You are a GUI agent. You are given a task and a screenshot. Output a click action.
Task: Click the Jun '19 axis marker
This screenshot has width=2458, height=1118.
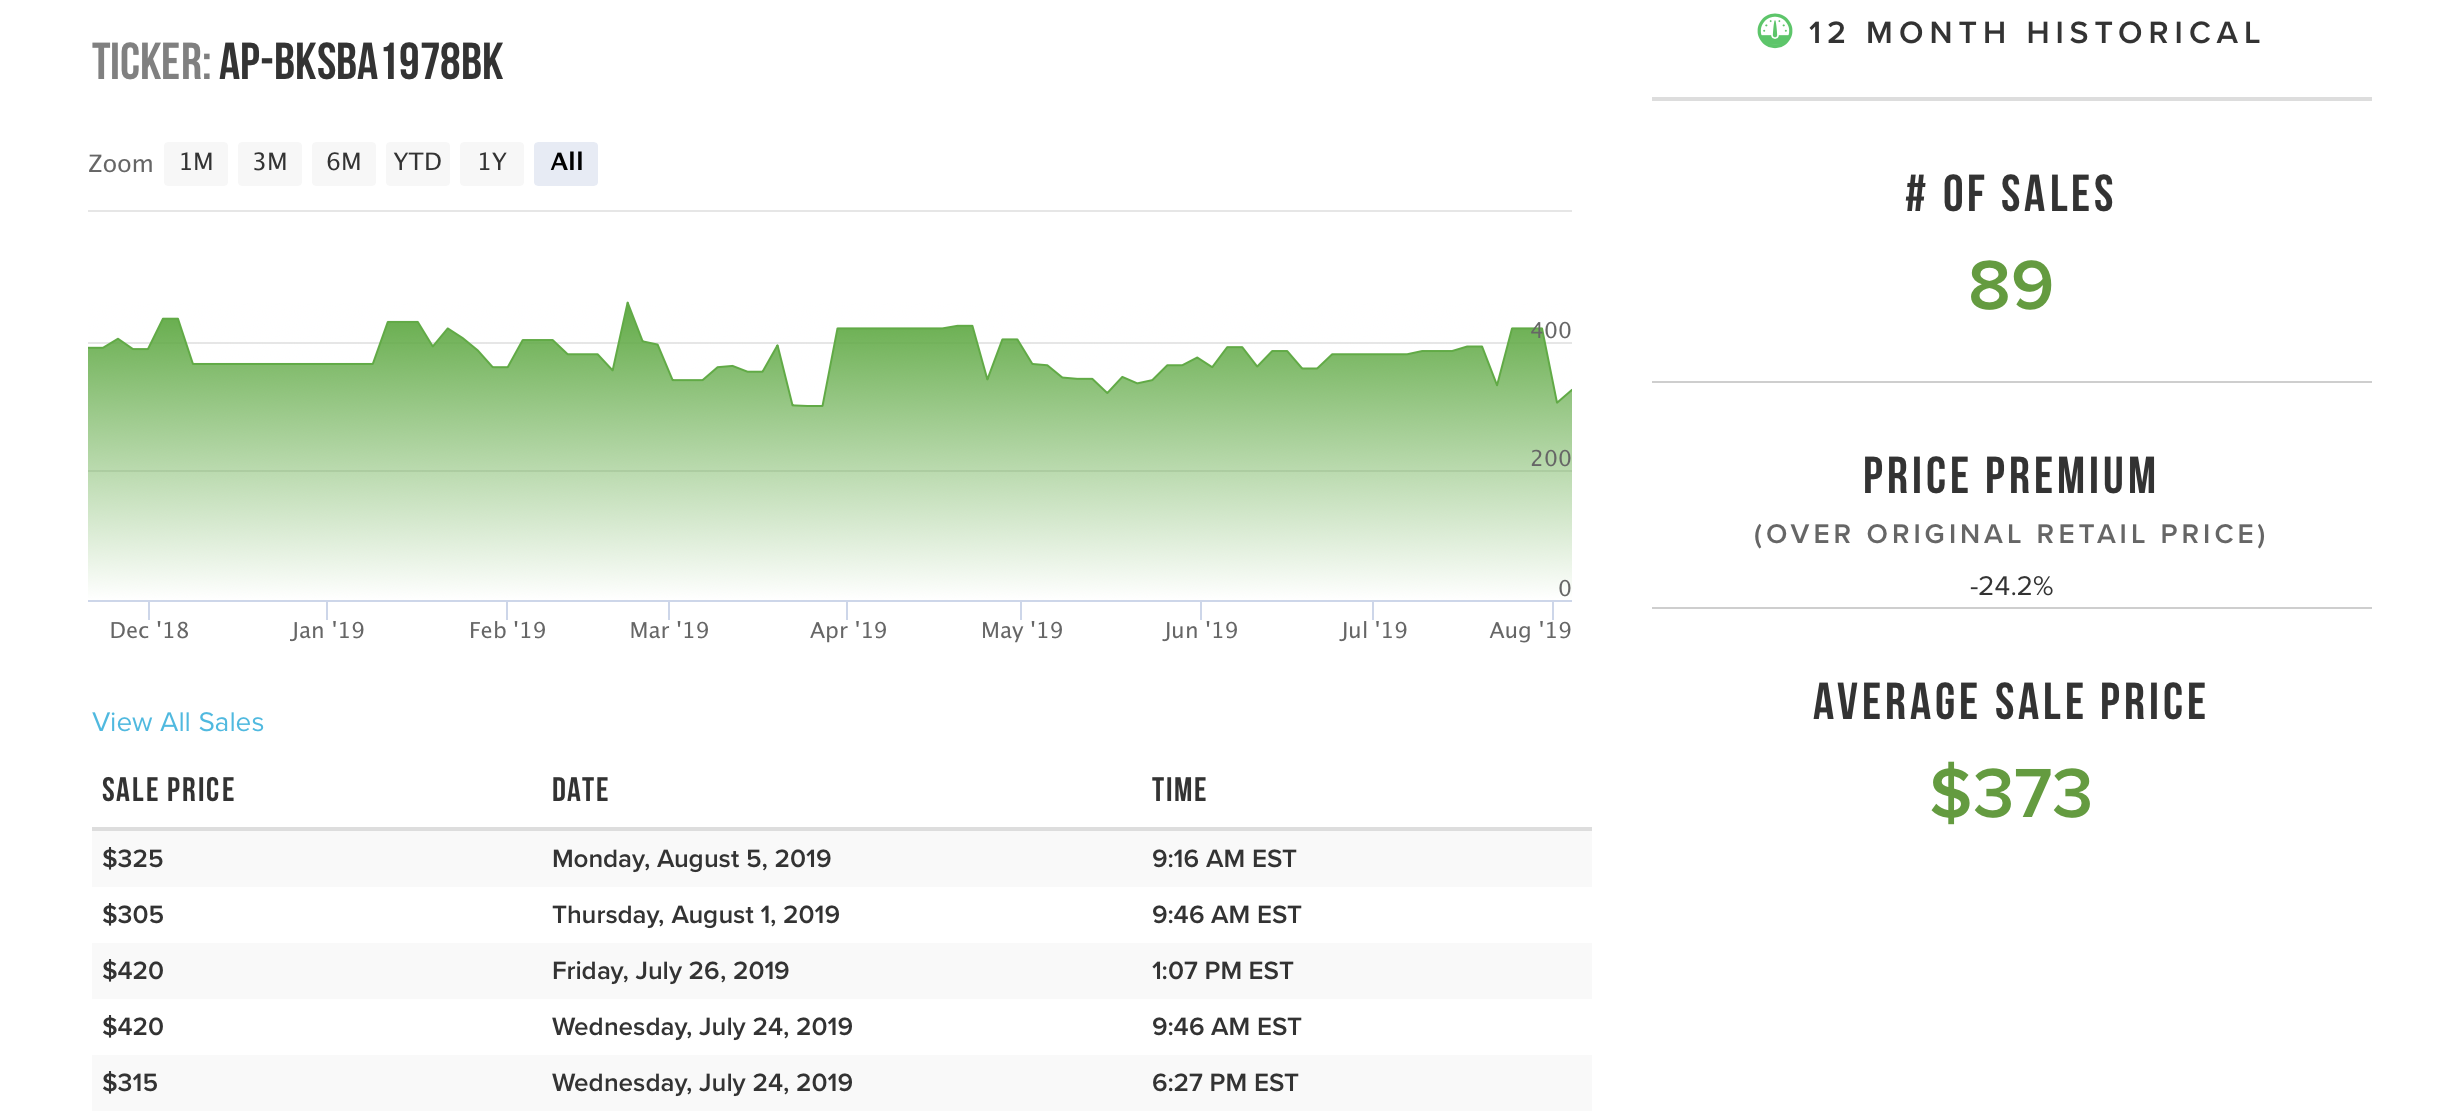coord(1200,630)
